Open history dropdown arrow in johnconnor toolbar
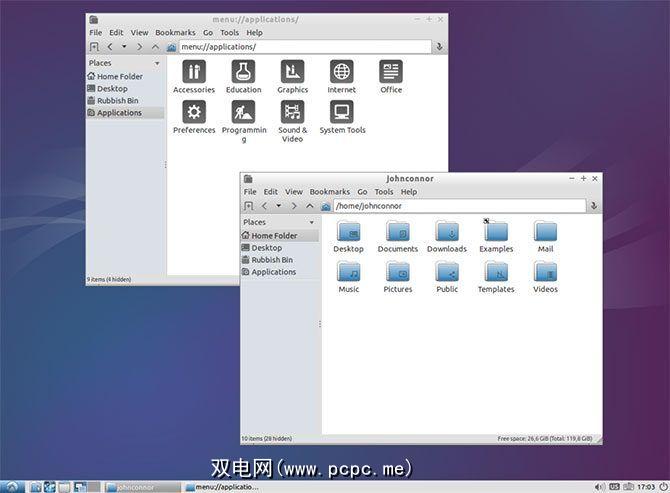 click(x=278, y=206)
